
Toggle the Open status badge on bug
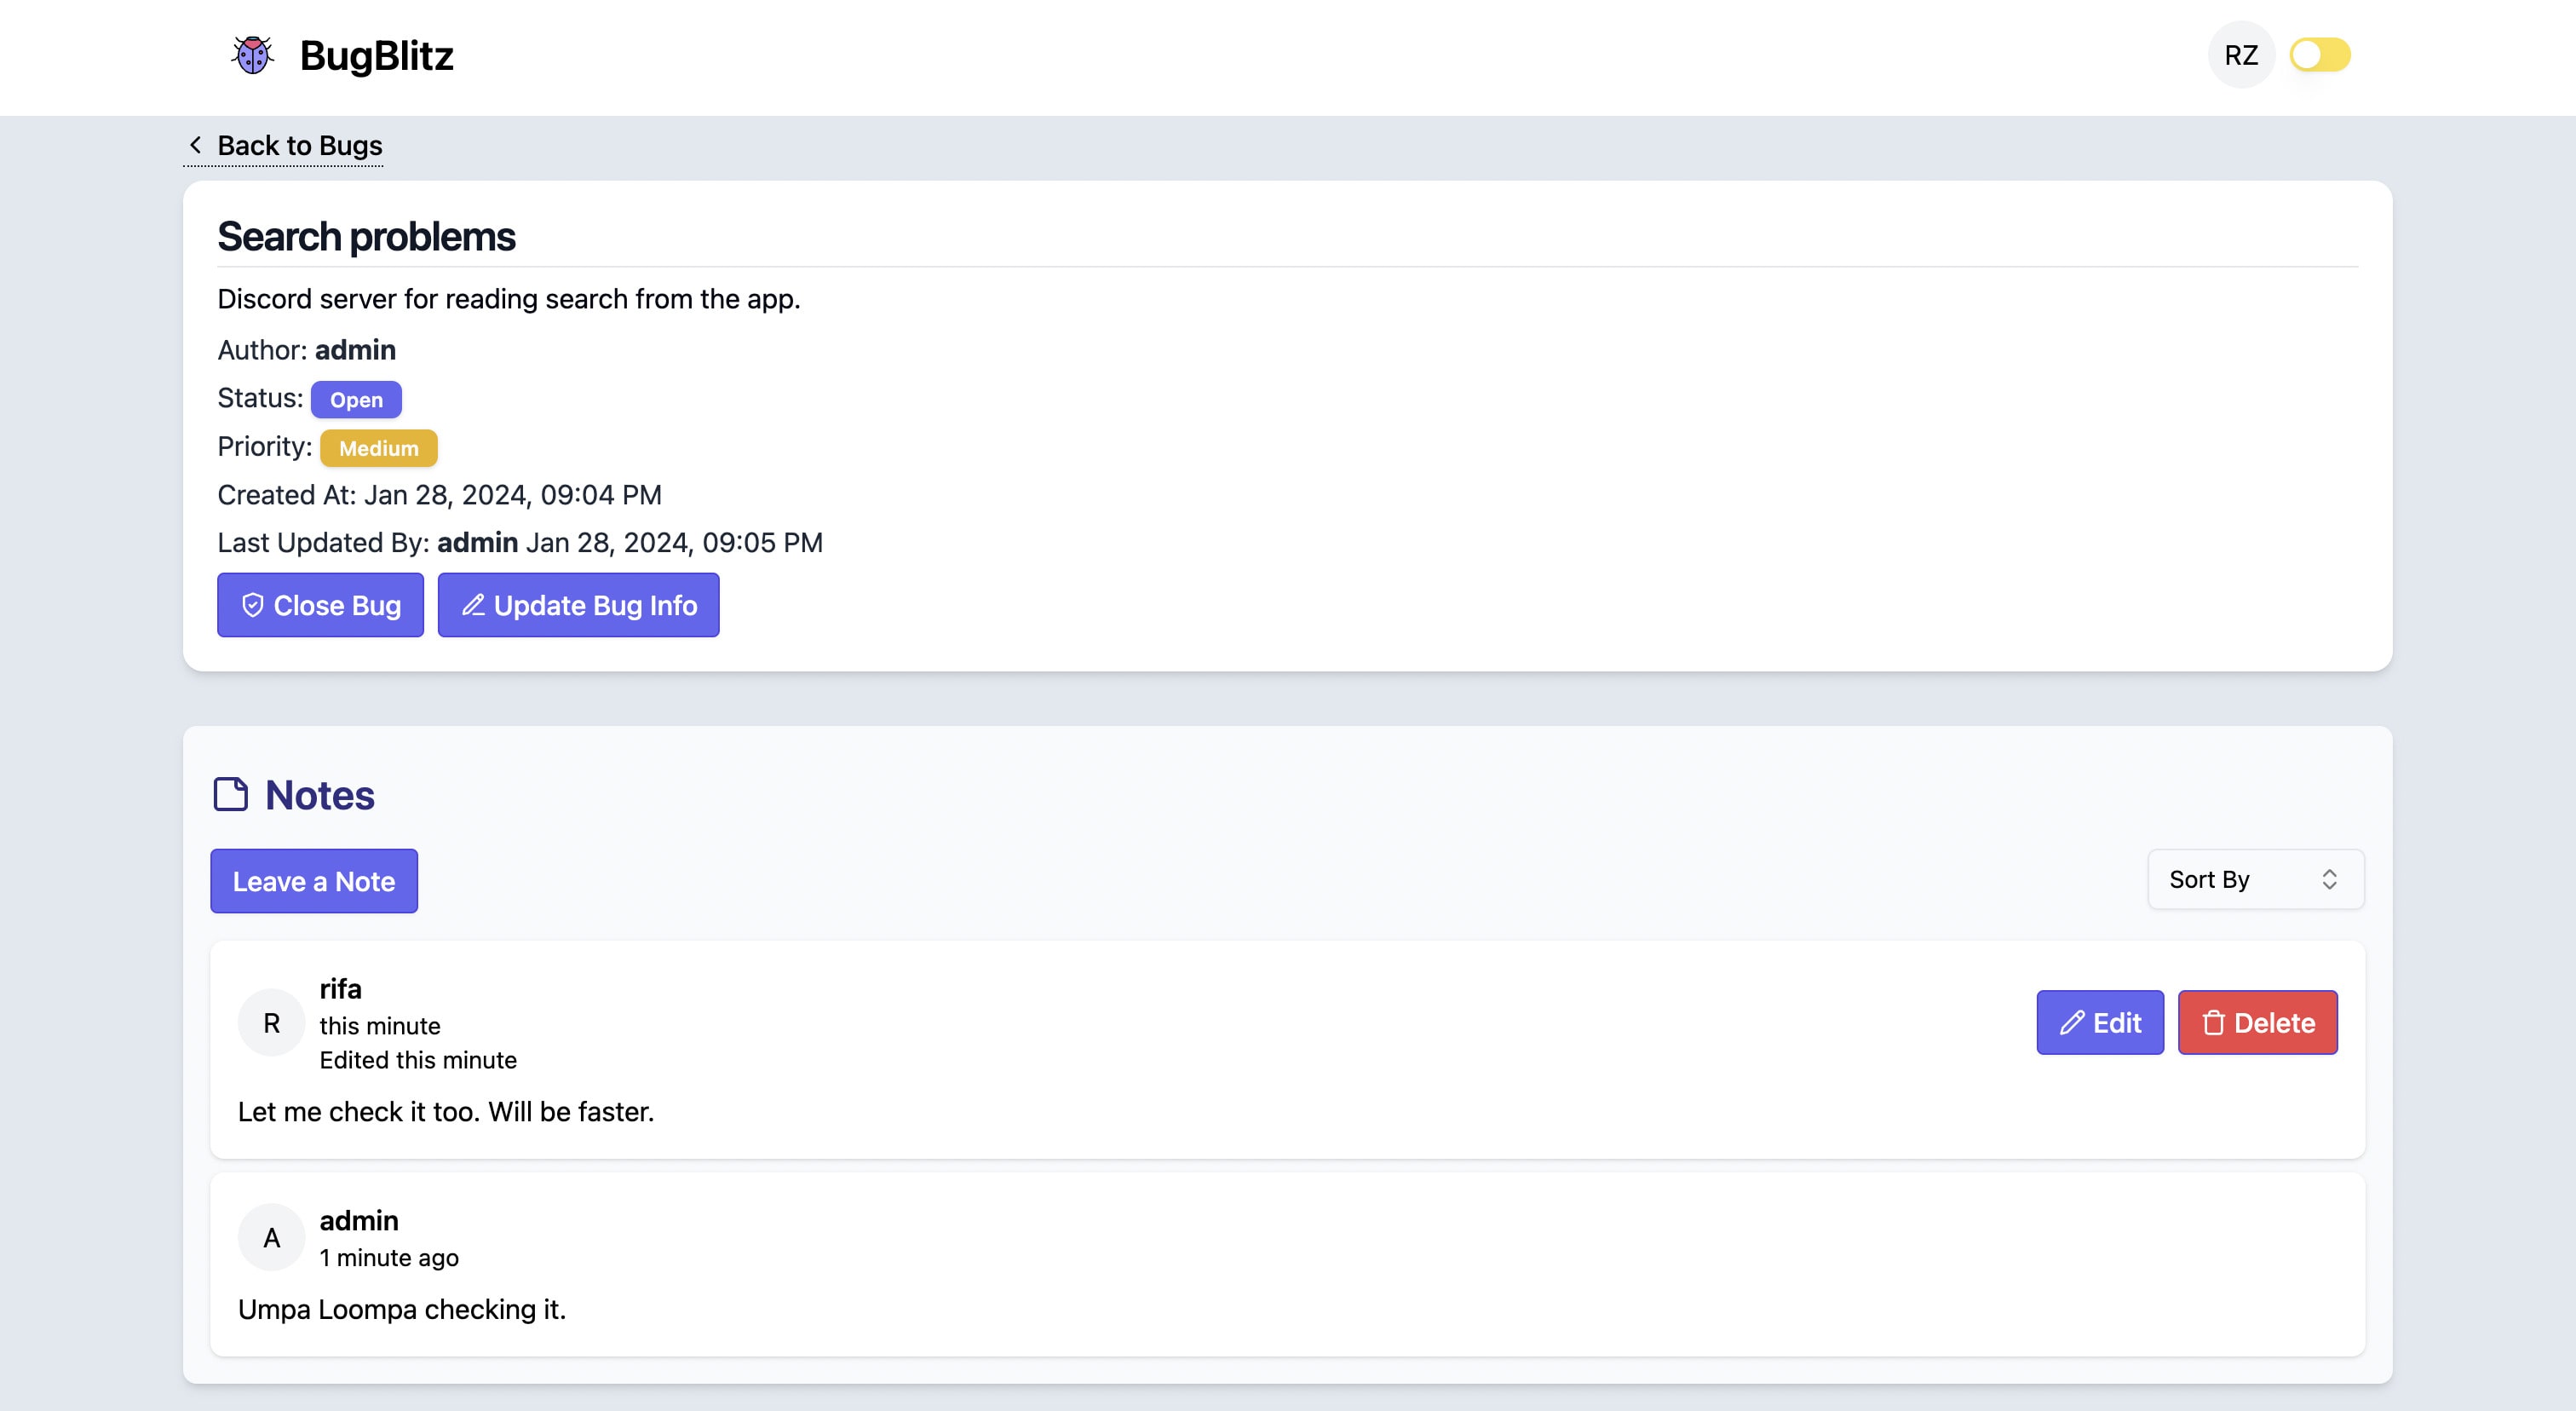pyautogui.click(x=356, y=398)
